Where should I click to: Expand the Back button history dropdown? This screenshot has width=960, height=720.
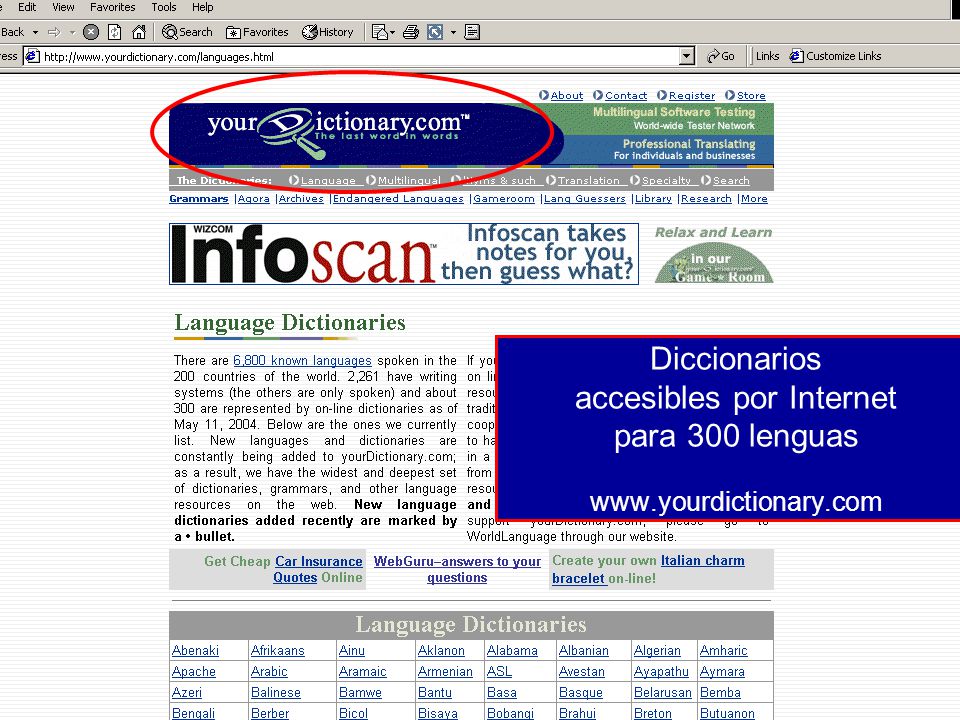click(36, 32)
